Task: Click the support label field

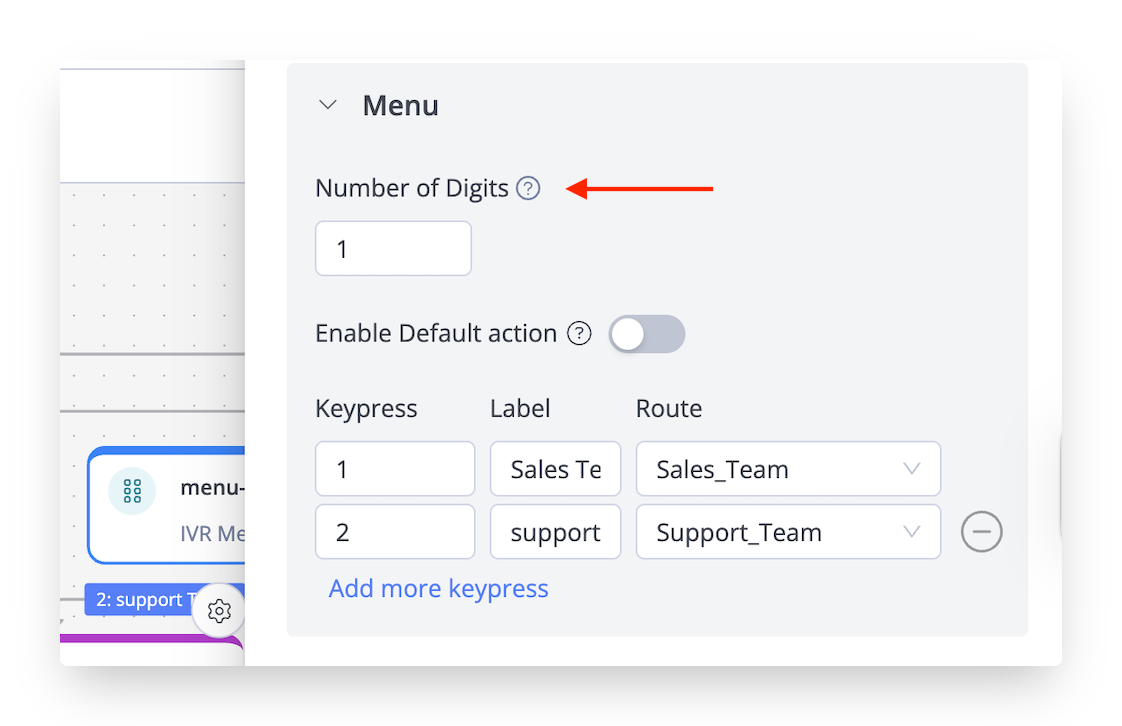Action: (x=555, y=532)
